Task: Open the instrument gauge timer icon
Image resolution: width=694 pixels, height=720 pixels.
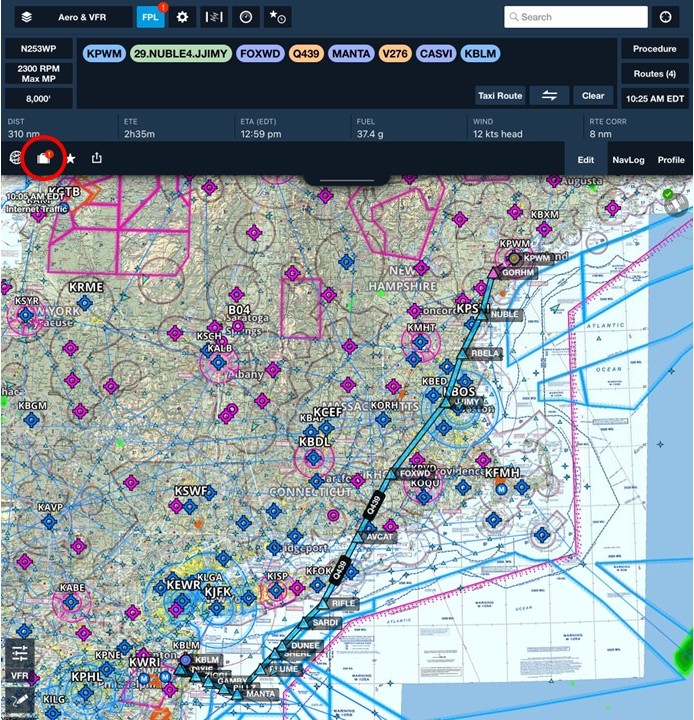Action: [246, 17]
